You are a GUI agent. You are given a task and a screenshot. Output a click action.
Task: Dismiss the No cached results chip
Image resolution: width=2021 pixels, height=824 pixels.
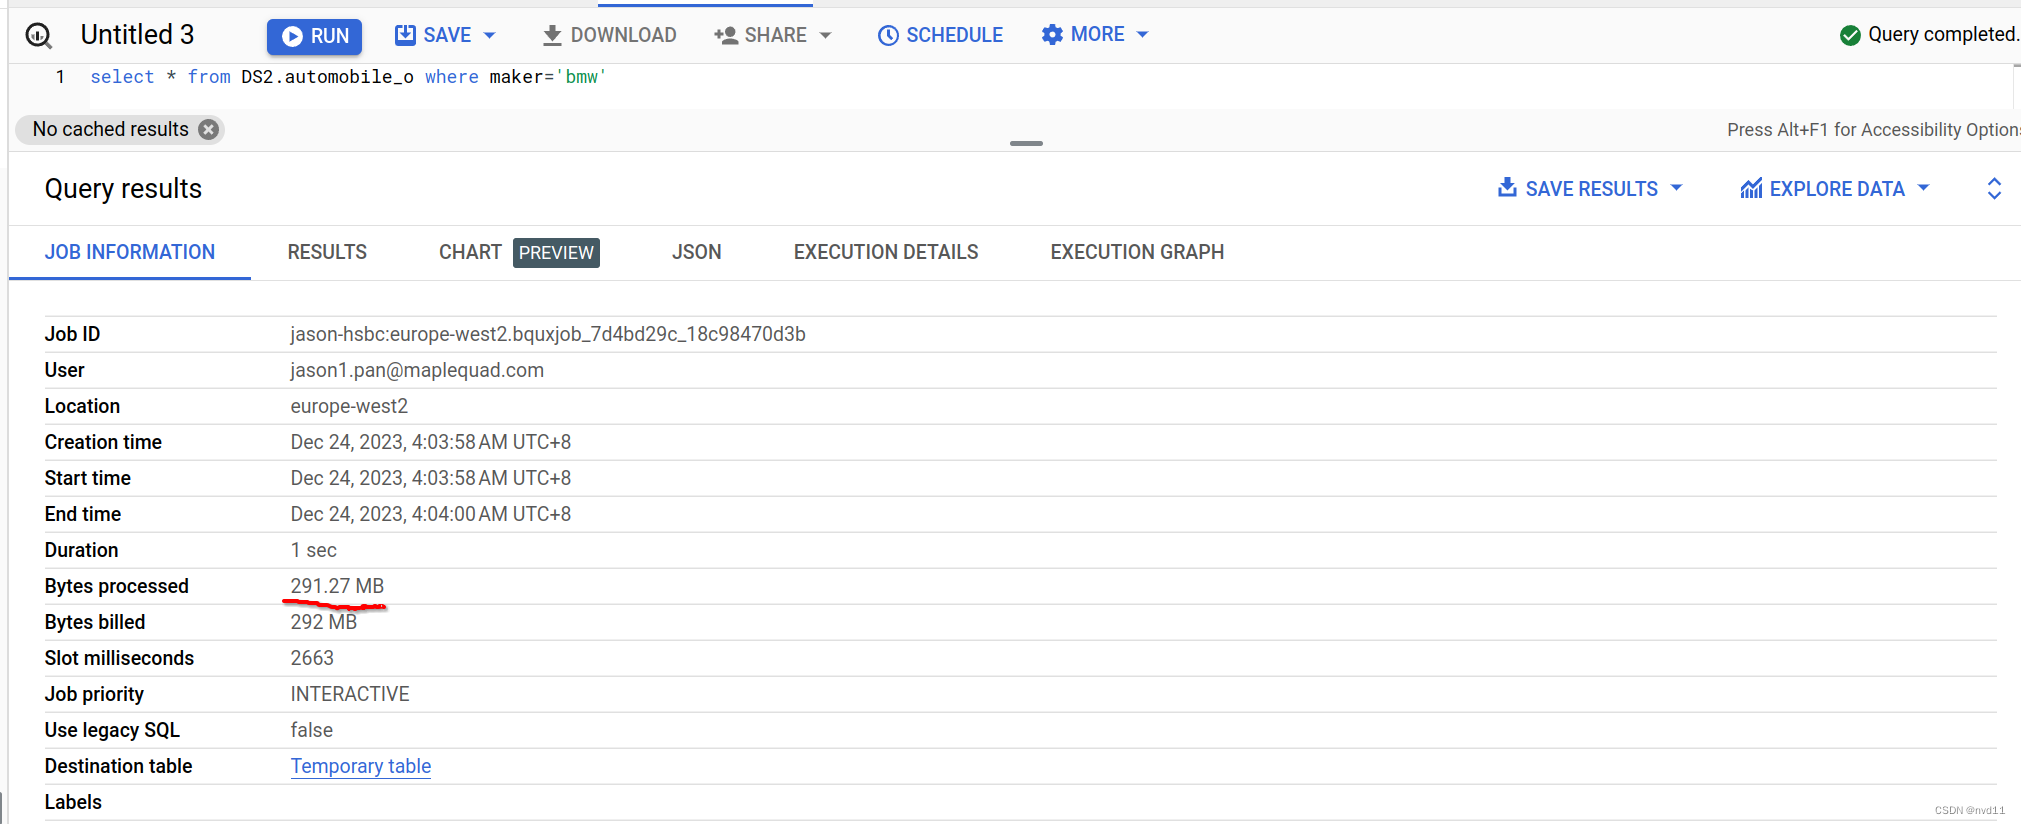pyautogui.click(x=208, y=129)
